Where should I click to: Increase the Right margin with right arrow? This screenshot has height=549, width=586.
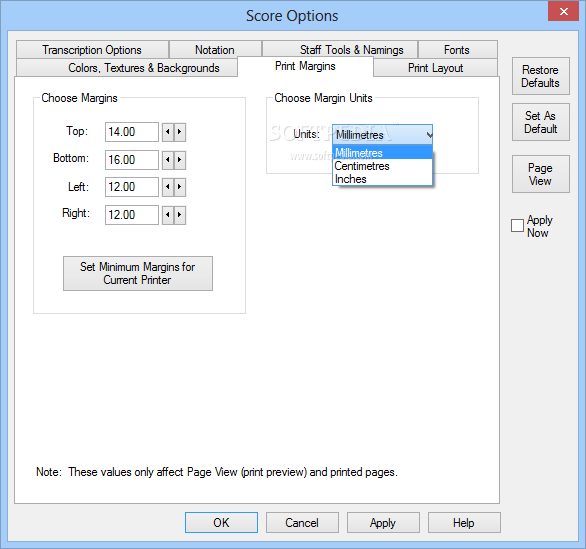(x=180, y=215)
